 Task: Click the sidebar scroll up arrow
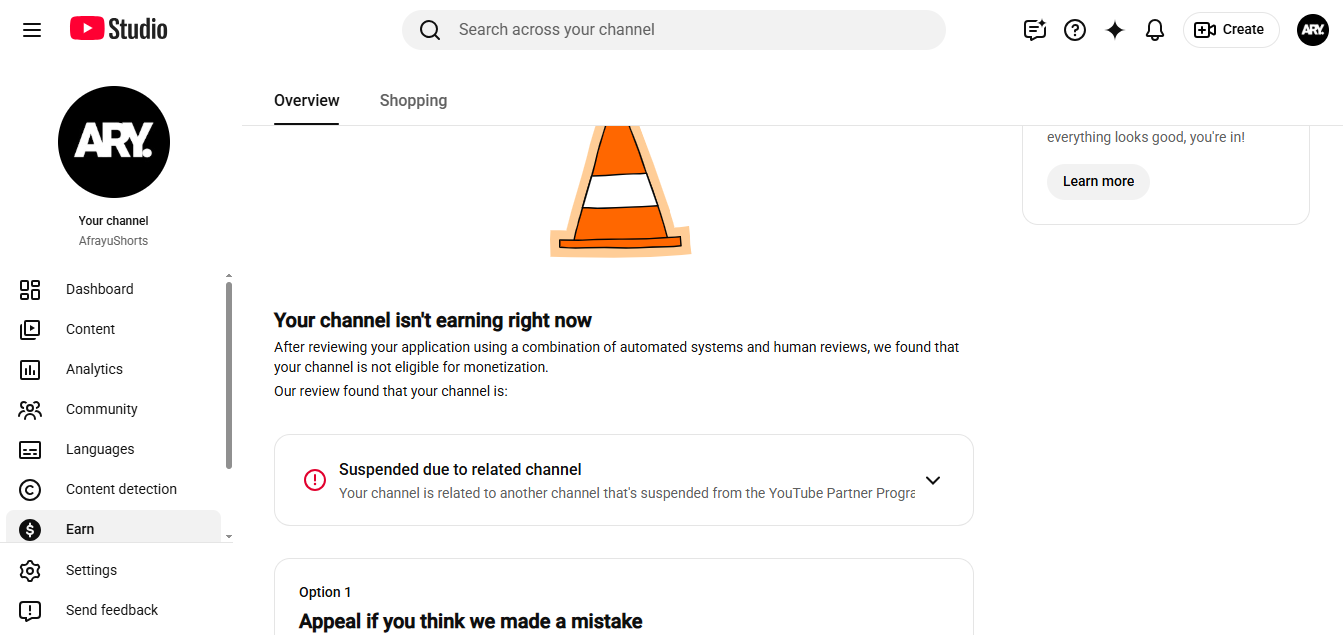(x=228, y=276)
